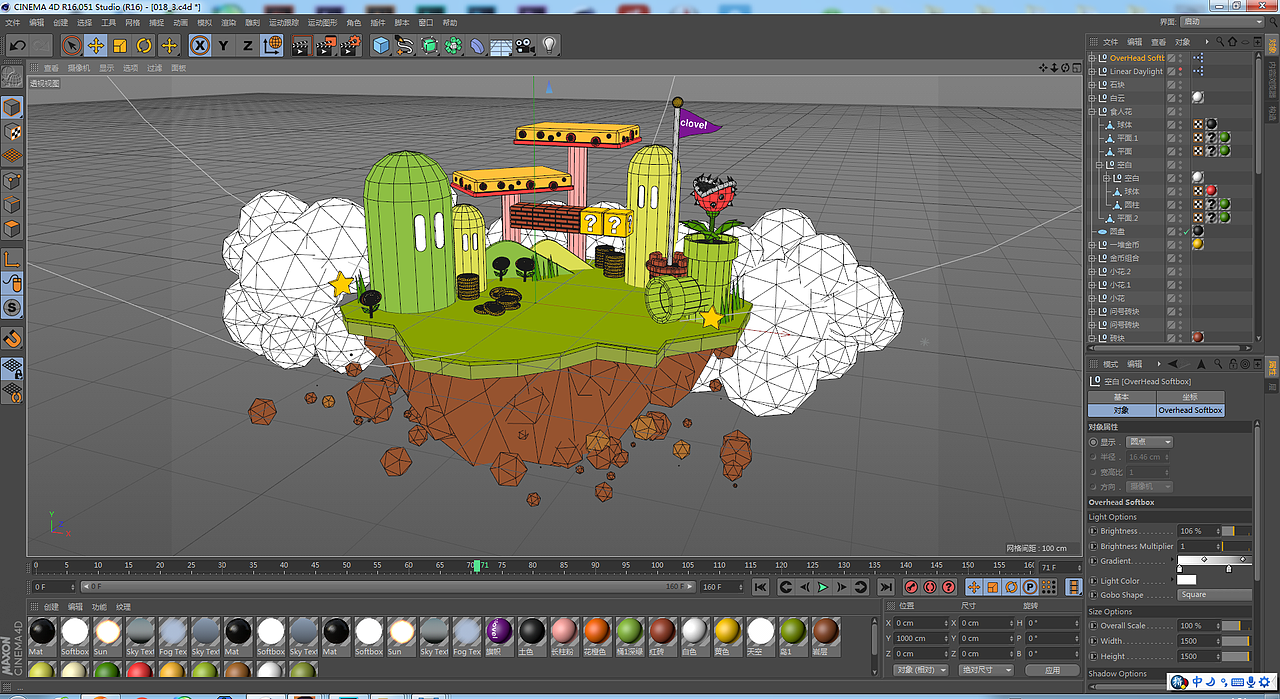Open the deformer (blue capsule) icon

click(x=477, y=45)
